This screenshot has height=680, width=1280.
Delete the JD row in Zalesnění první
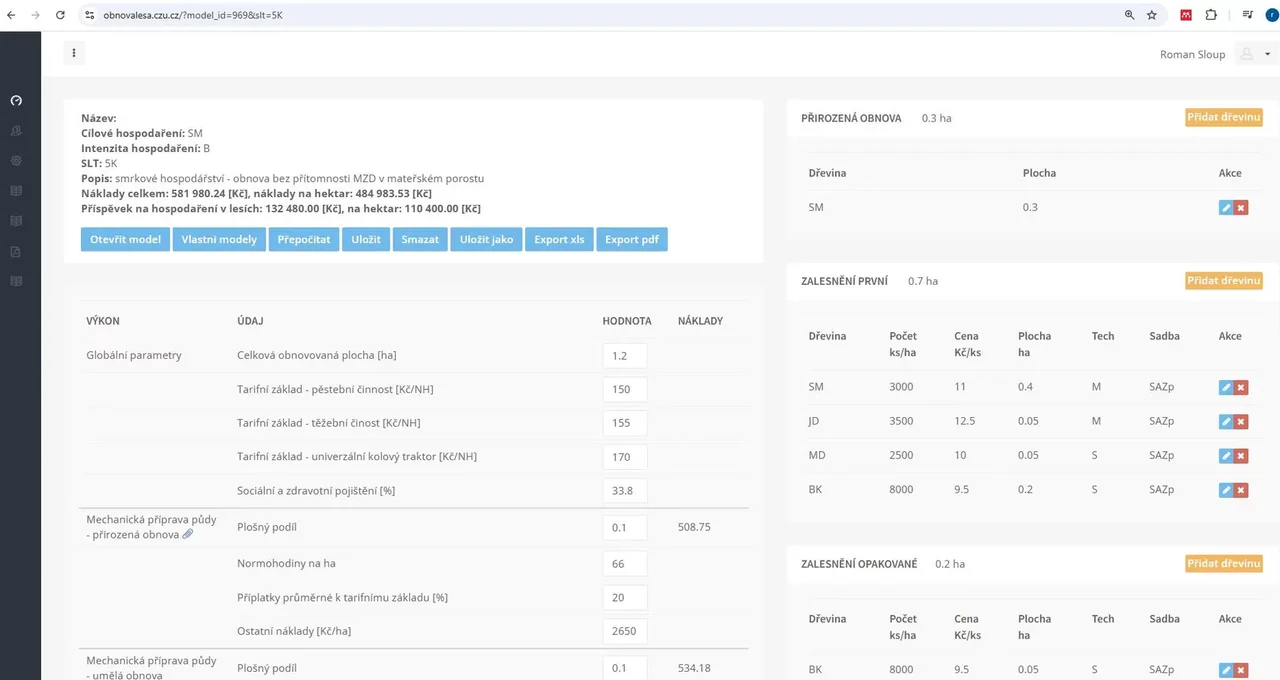pos(1241,421)
